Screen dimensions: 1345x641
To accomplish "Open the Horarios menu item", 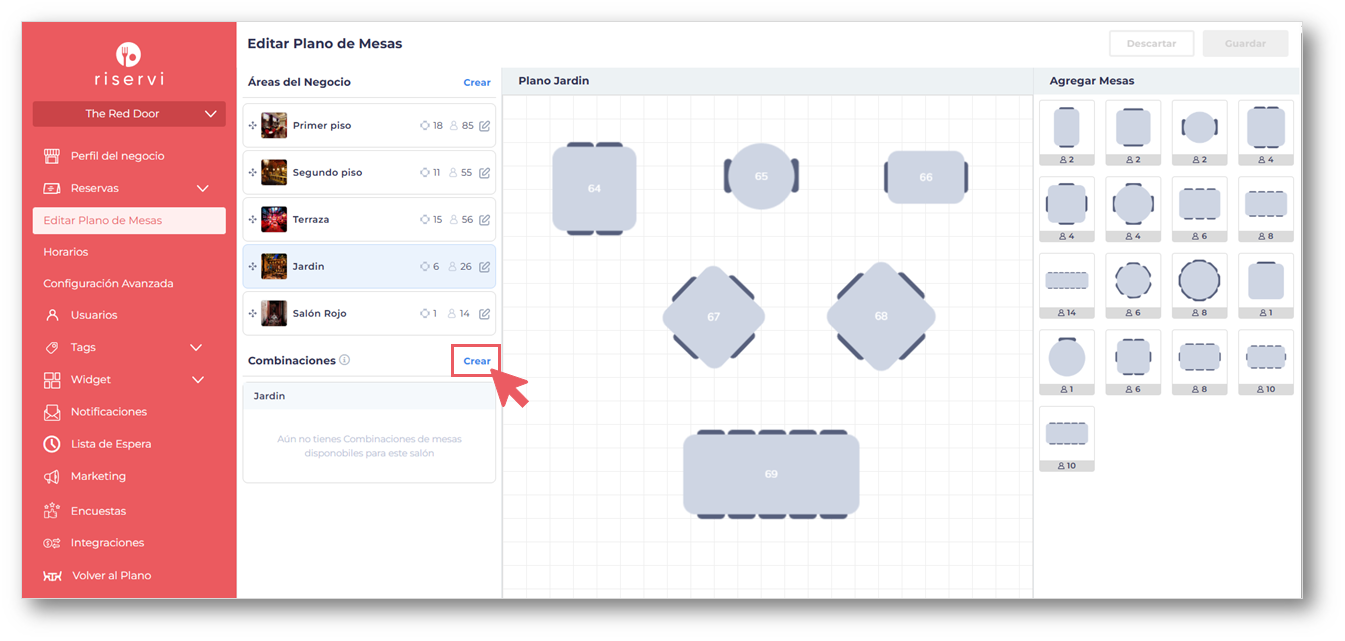I will [66, 252].
